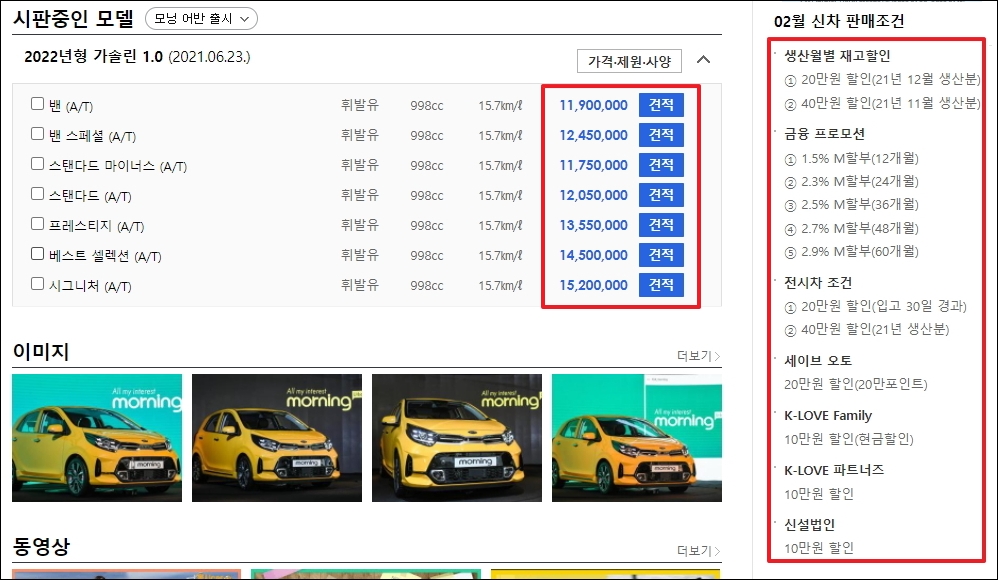Click 40만원 할인(21년 11월 생산분) line
This screenshot has height=580, width=998.
[882, 103]
